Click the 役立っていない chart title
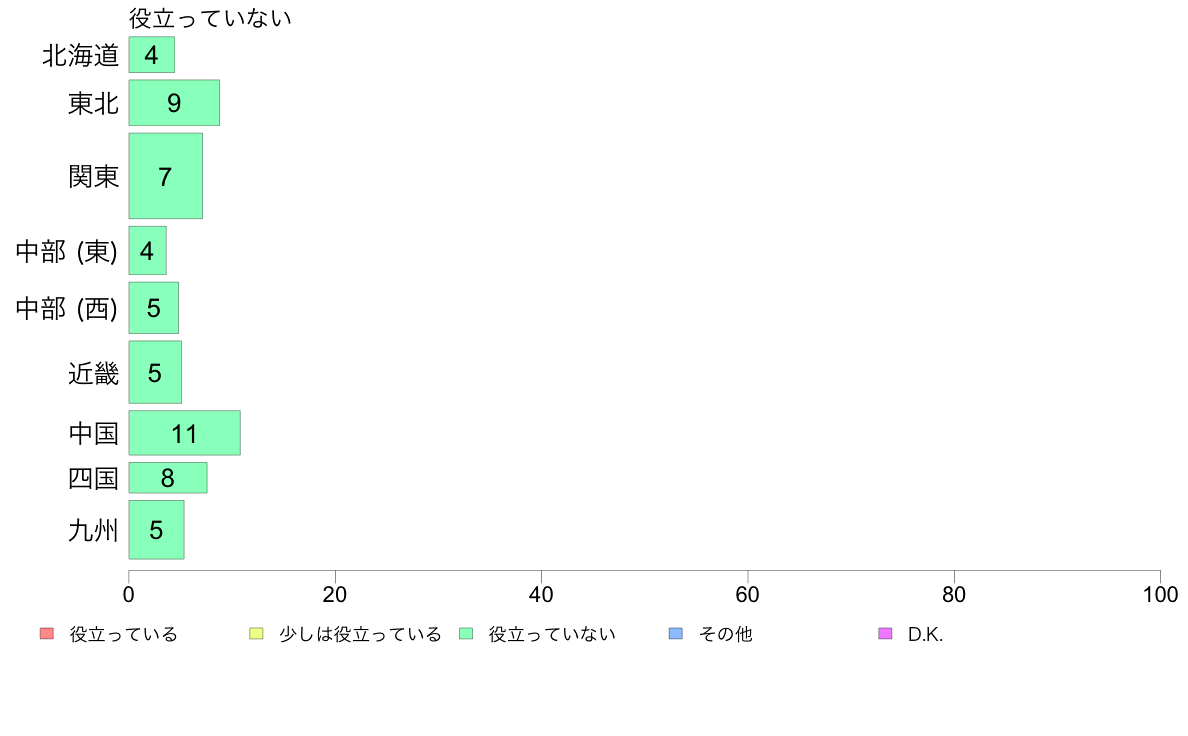The height and width of the screenshot is (736, 1188). point(210,17)
